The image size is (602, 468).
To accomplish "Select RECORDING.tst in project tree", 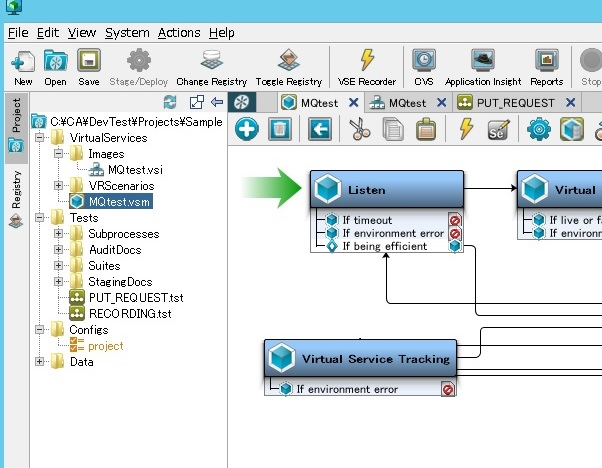I will pos(123,313).
